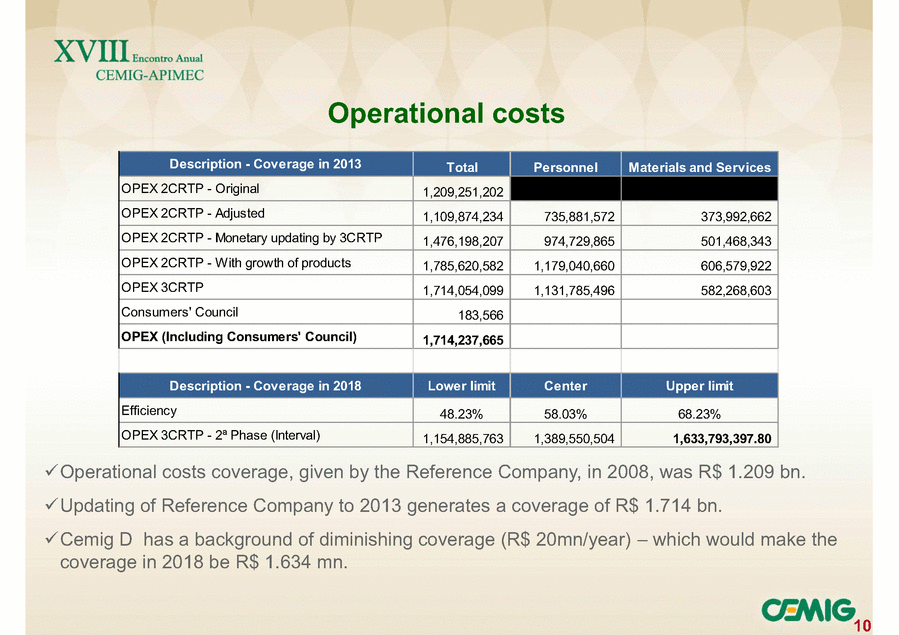Click the slide page number 10
This screenshot has width=899, height=635.
pos(862,626)
